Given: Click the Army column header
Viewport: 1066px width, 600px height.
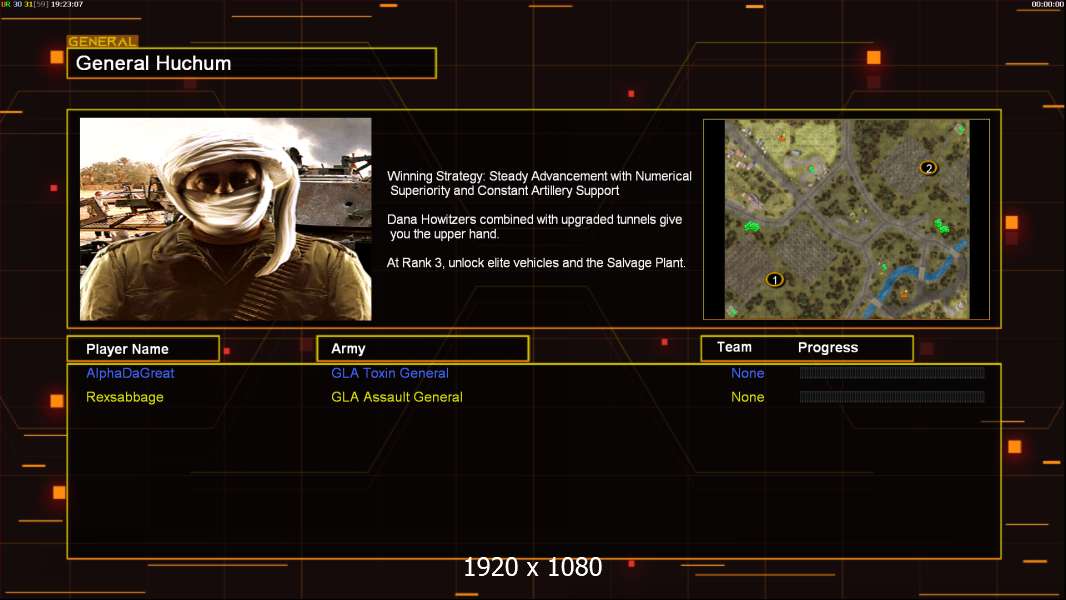Looking at the screenshot, I should point(422,349).
